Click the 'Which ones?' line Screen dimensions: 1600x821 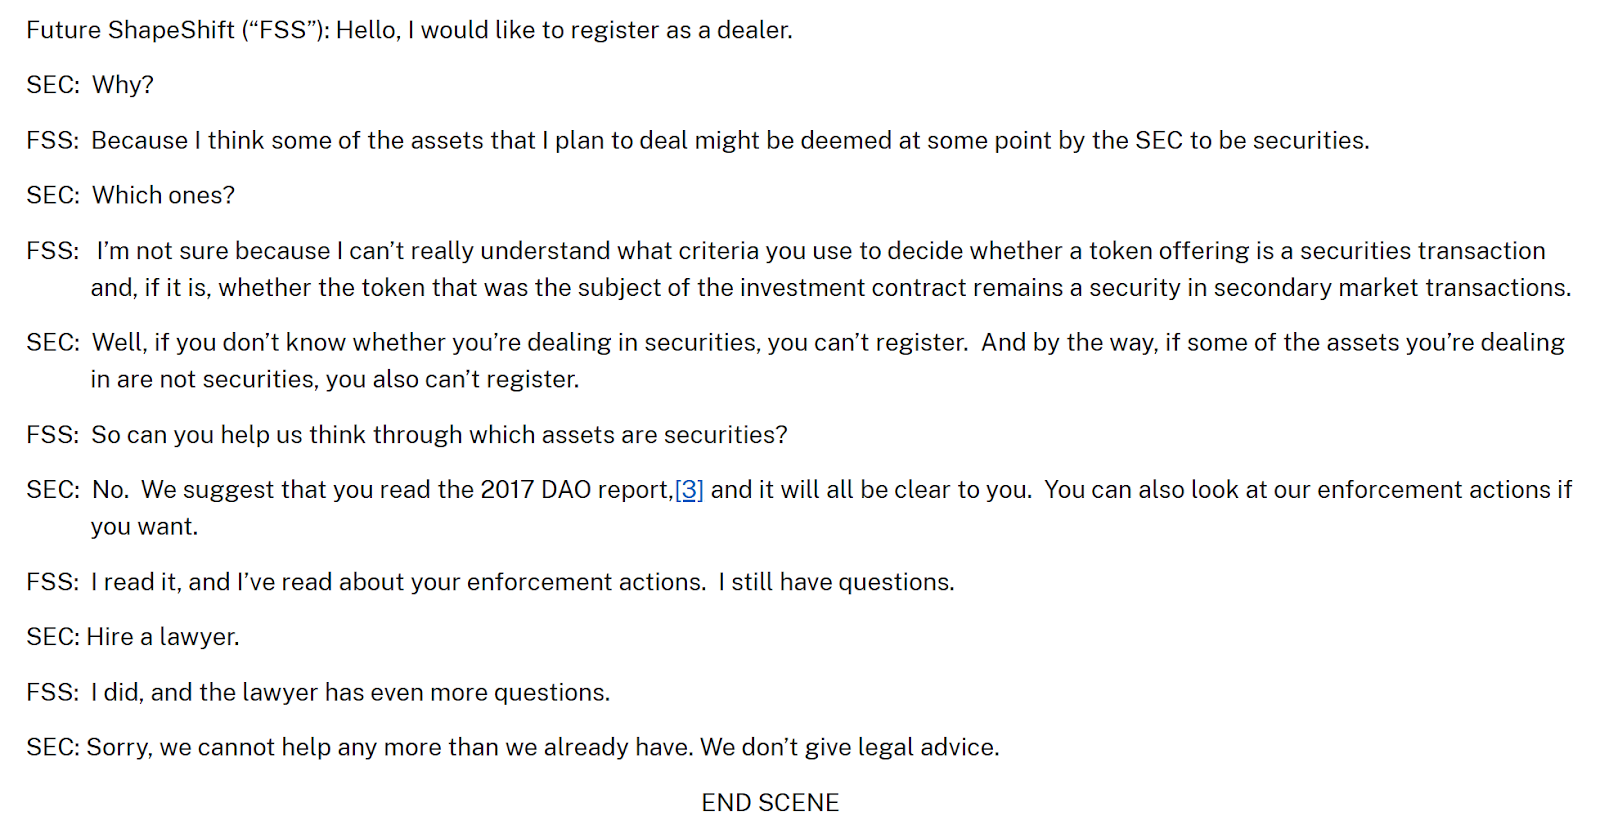click(x=163, y=195)
